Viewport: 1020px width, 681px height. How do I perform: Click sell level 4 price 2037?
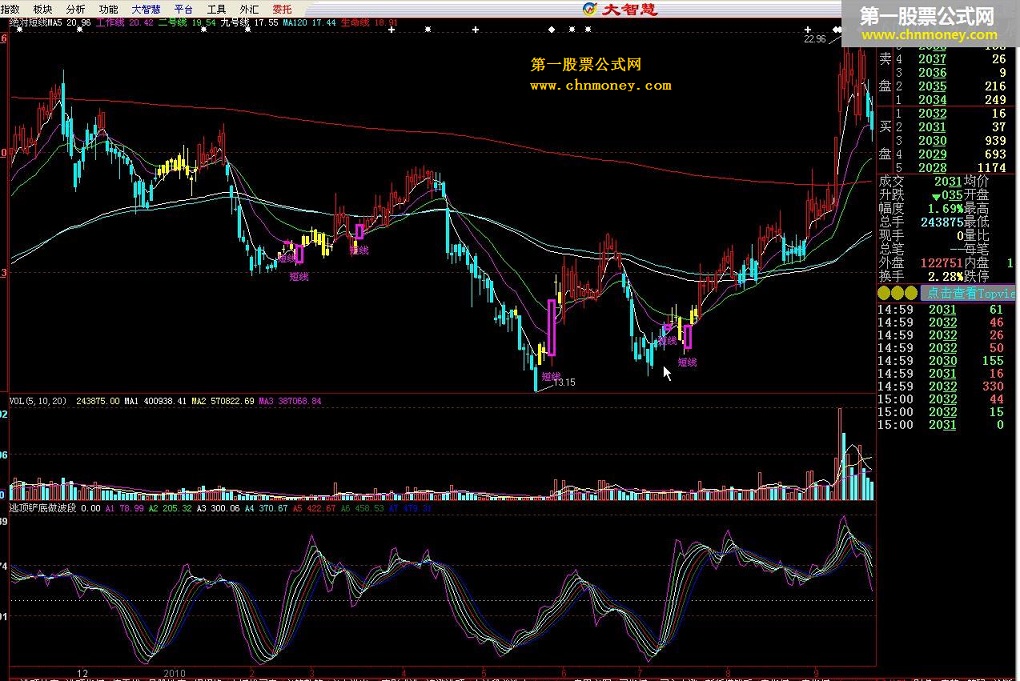[x=932, y=59]
